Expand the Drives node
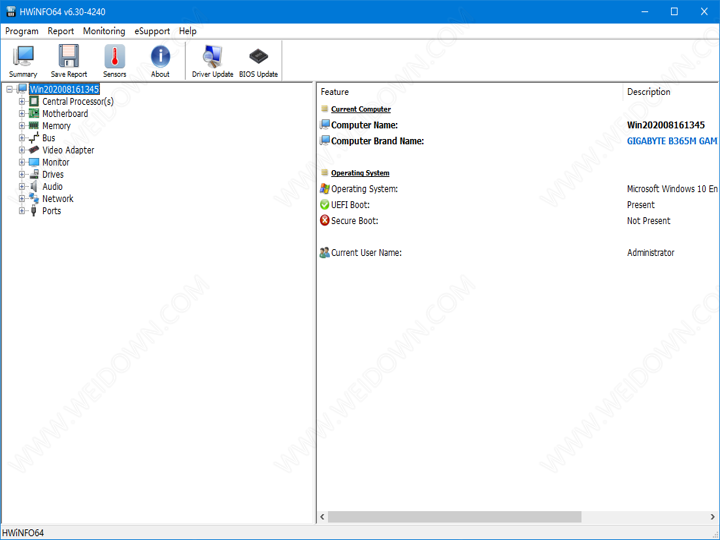 click(x=22, y=174)
